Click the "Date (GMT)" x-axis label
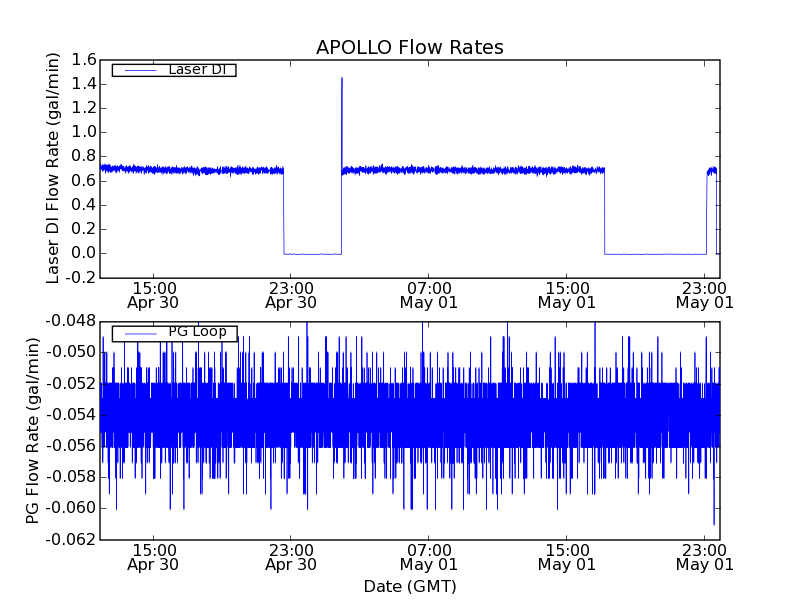This screenshot has width=800, height=600. [x=409, y=586]
